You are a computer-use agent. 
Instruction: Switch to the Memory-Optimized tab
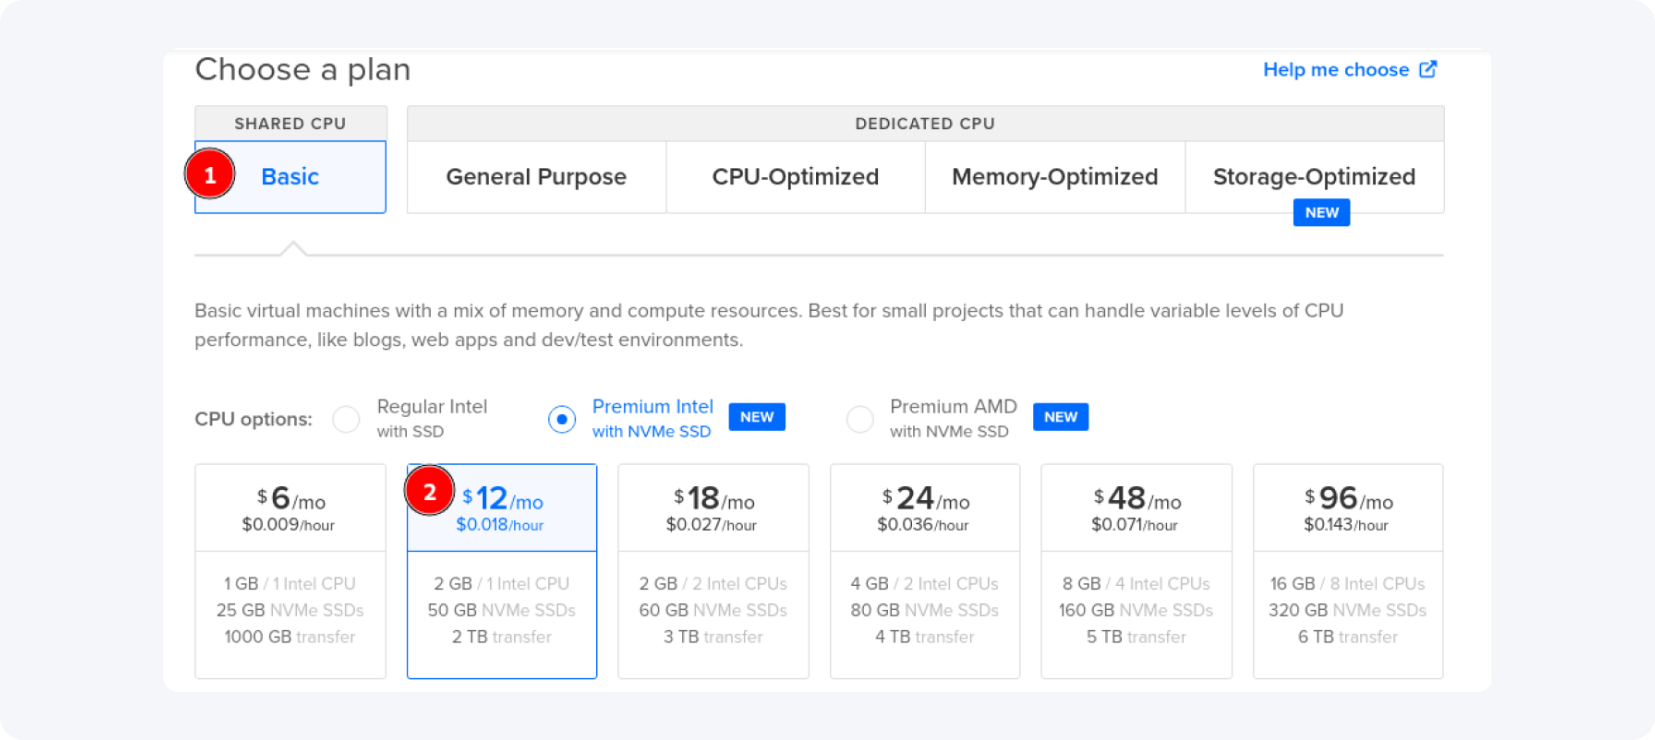[1054, 177]
